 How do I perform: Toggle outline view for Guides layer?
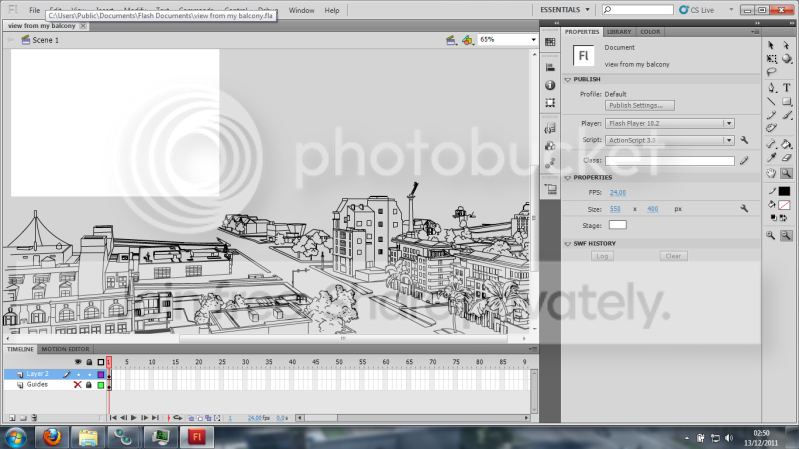(x=101, y=385)
